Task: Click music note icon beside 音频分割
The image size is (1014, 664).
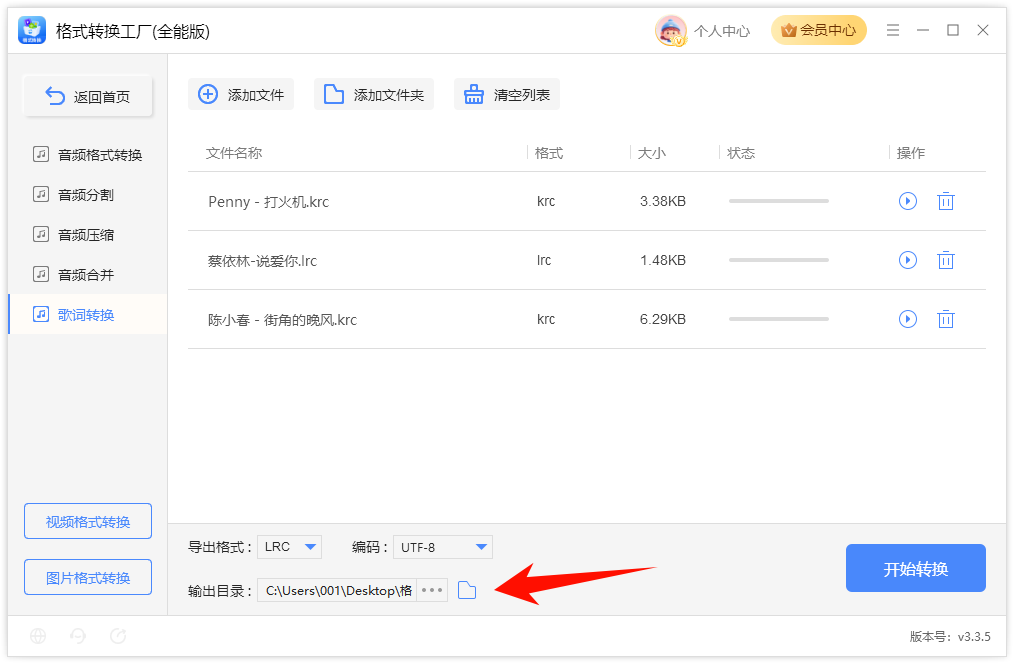Action: point(41,194)
